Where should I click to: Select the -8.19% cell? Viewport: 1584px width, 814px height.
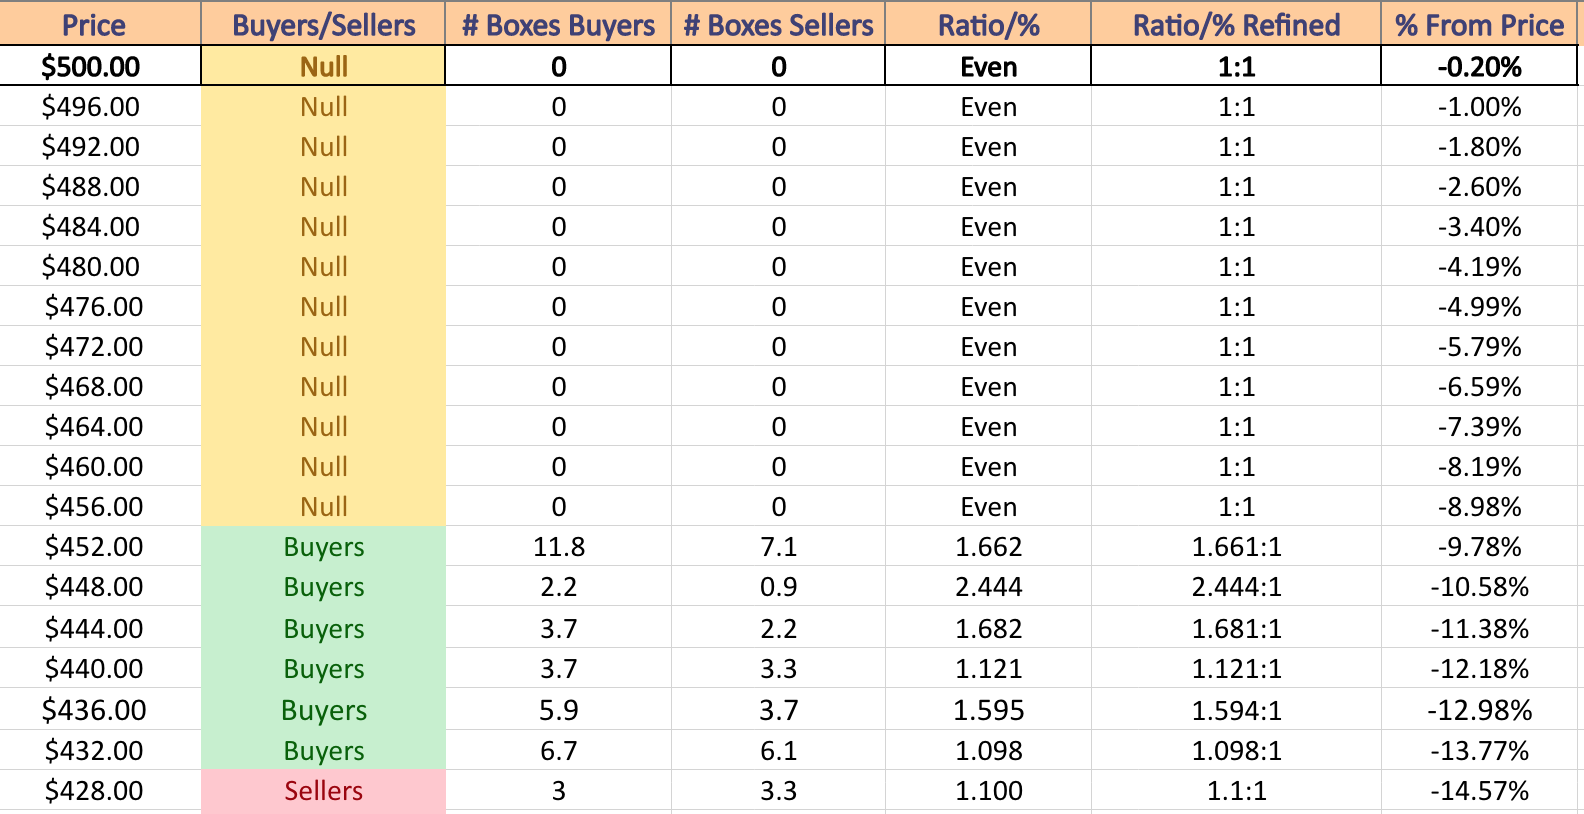pos(1480,466)
